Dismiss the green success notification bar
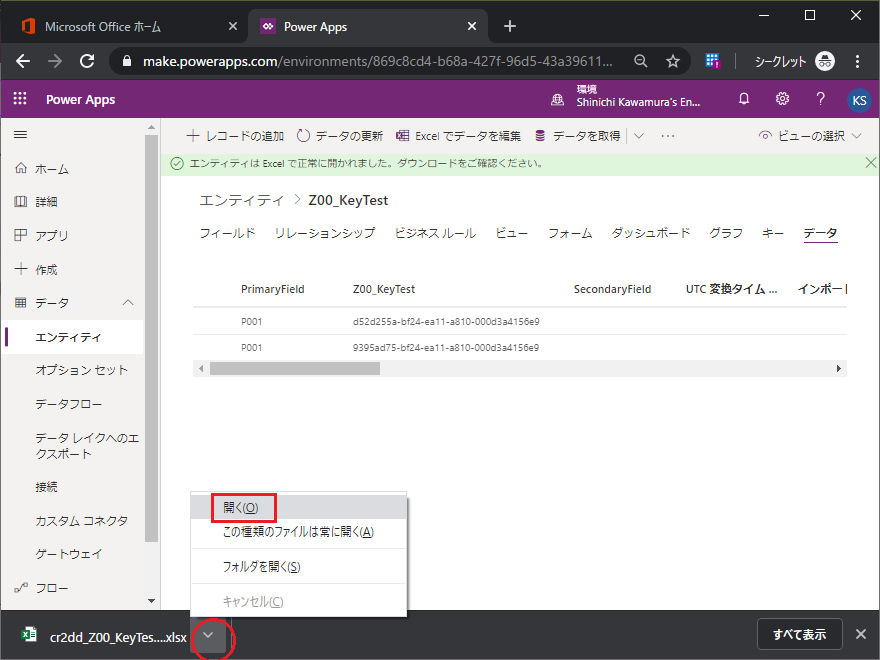This screenshot has height=660, width=880. (x=870, y=163)
